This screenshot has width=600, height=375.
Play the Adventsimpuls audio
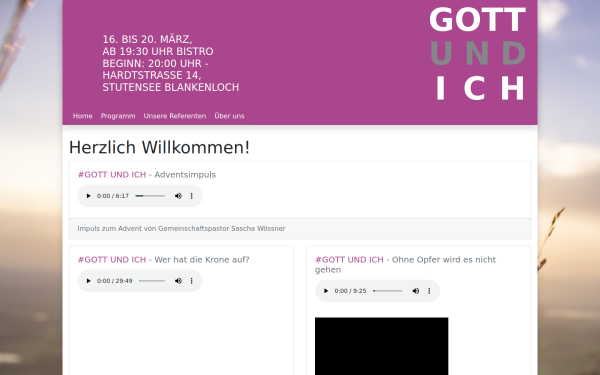tap(88, 196)
